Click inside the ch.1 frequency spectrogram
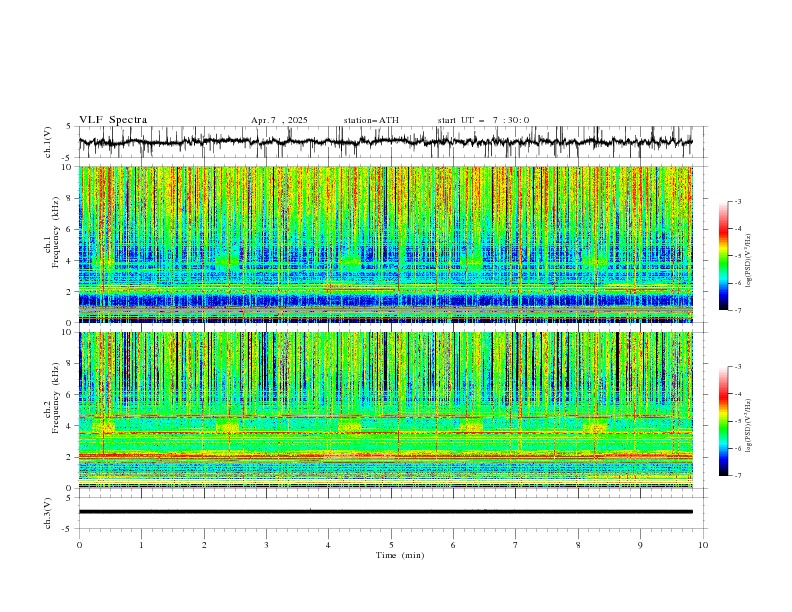Screen dimensions: 792x612 tap(386, 244)
